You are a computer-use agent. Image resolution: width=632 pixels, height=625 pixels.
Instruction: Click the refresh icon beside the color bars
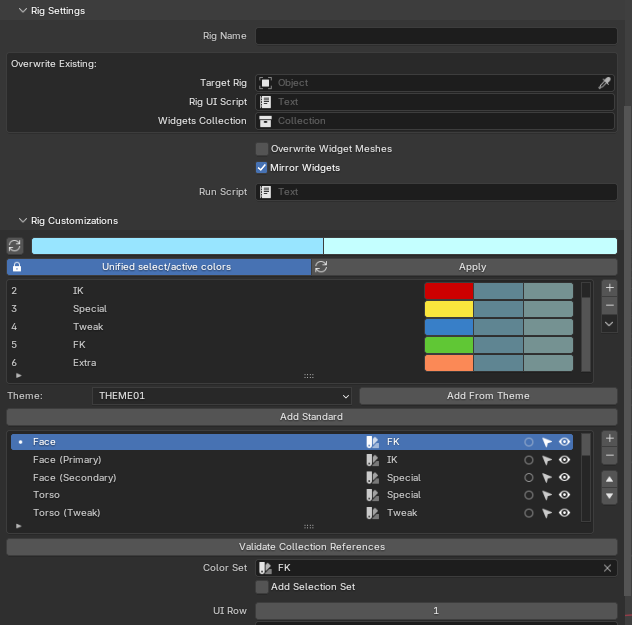(x=15, y=246)
